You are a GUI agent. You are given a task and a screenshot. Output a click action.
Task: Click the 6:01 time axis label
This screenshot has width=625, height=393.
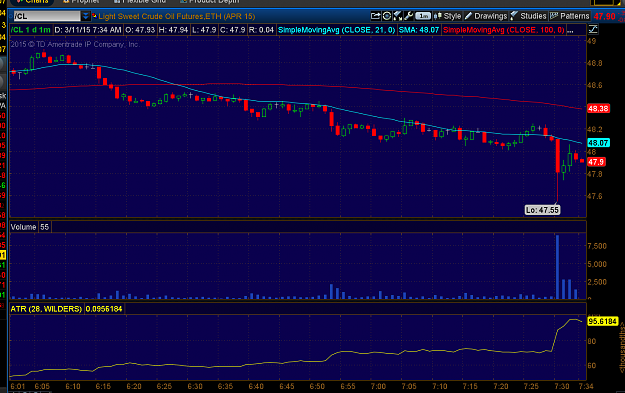click(18, 386)
